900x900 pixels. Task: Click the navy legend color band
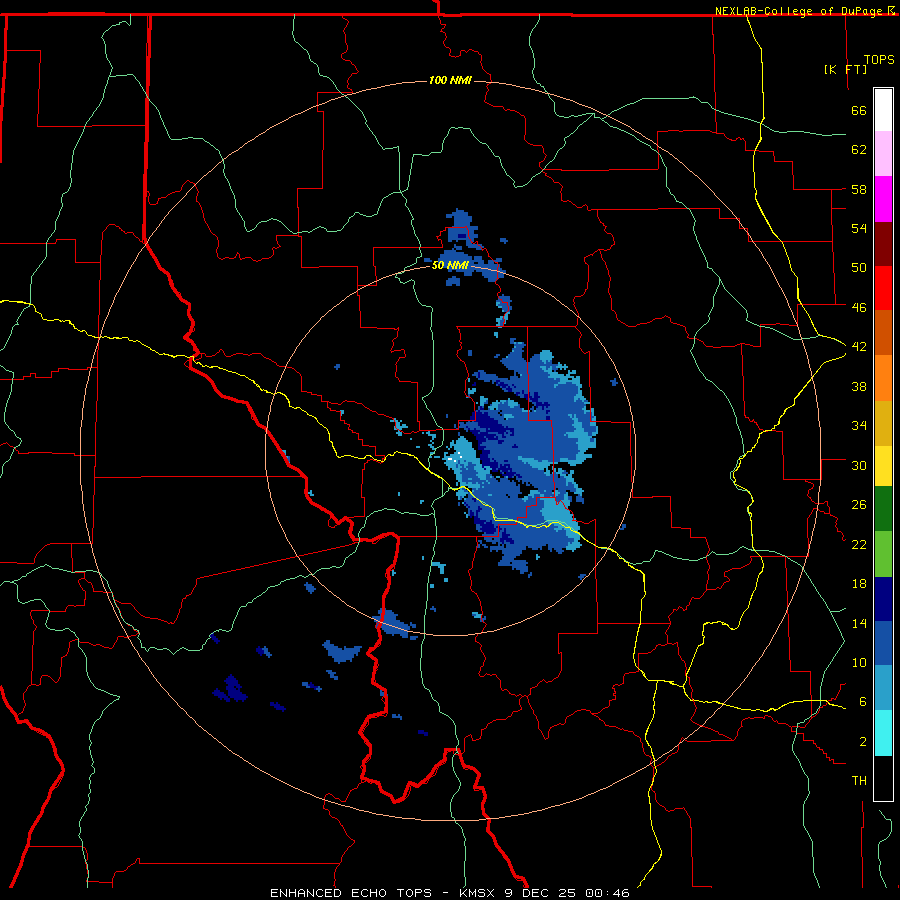(x=883, y=599)
